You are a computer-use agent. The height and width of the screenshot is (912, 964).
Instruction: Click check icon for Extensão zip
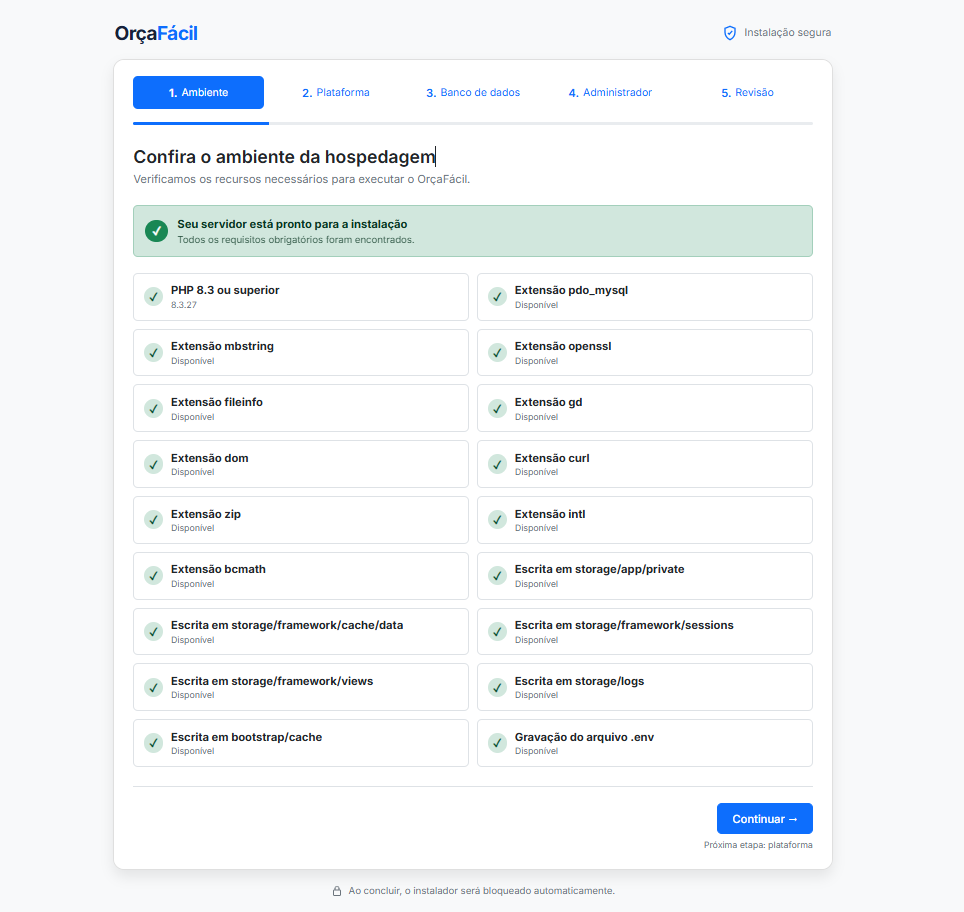coord(153,520)
